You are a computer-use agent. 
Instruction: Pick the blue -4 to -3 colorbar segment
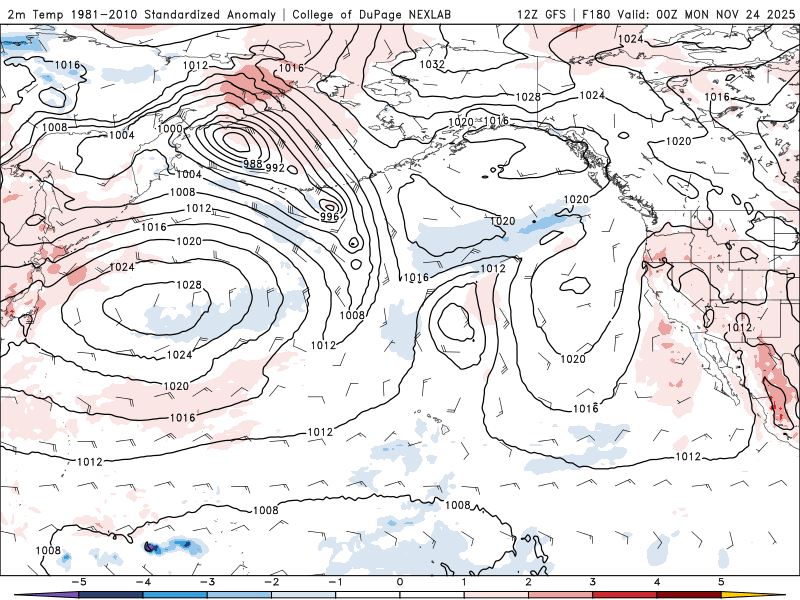click(x=175, y=595)
